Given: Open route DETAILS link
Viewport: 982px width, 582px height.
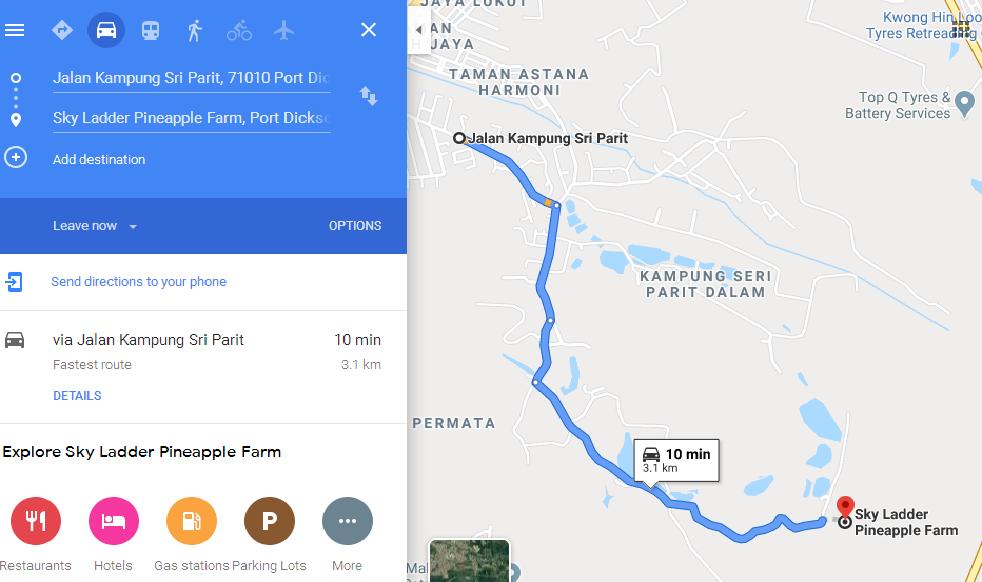Looking at the screenshot, I should pyautogui.click(x=77, y=395).
